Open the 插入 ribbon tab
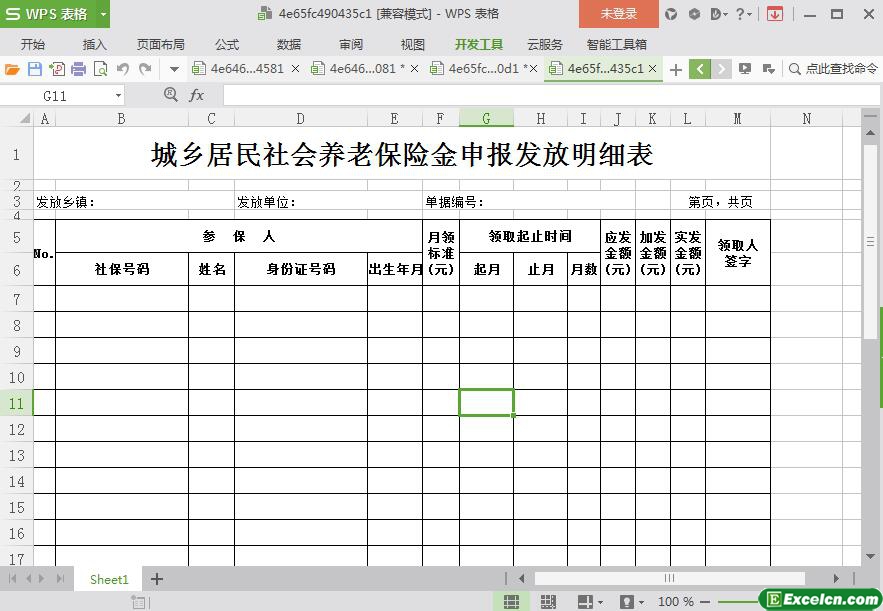This screenshot has height=611, width=883. pyautogui.click(x=94, y=44)
